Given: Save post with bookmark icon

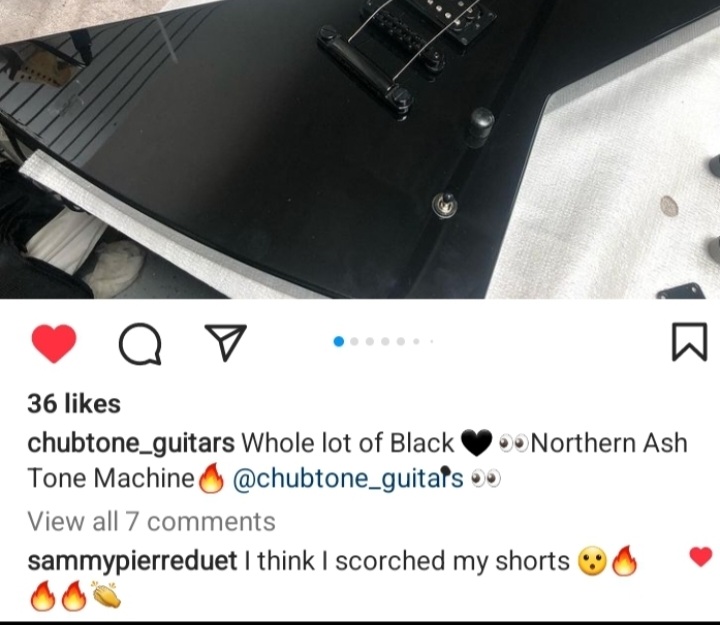Looking at the screenshot, I should coord(689,342).
